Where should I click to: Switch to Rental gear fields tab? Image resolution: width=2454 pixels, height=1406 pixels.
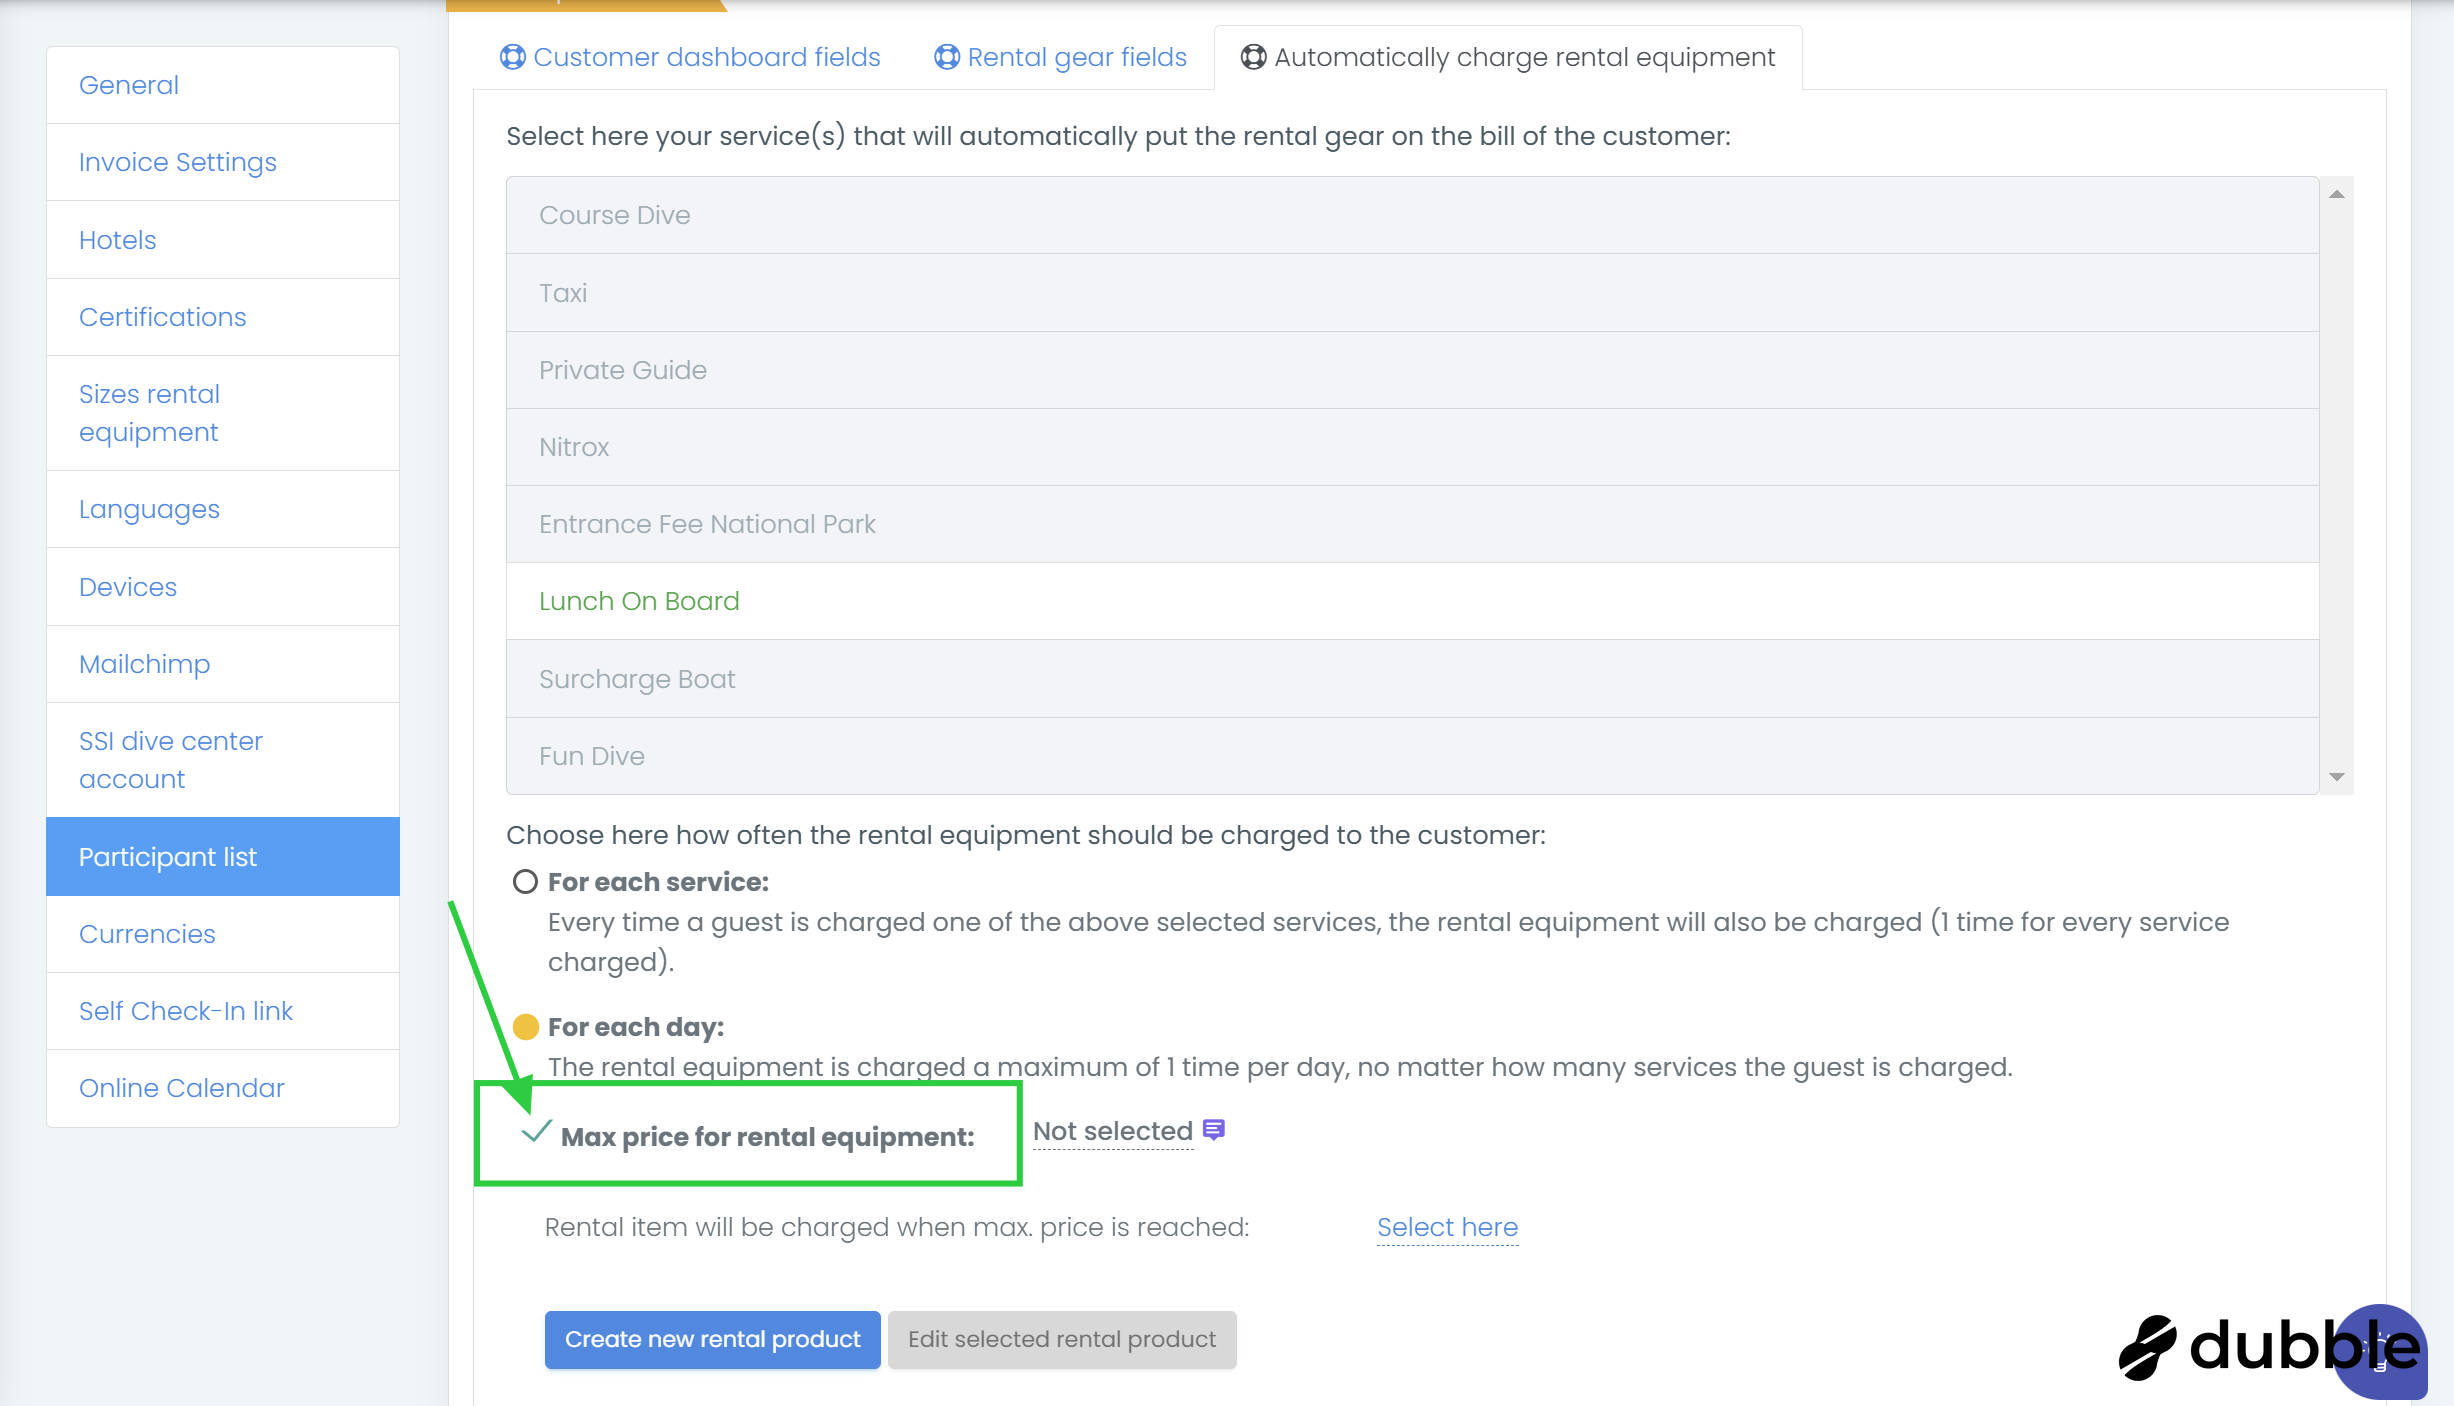click(1076, 57)
